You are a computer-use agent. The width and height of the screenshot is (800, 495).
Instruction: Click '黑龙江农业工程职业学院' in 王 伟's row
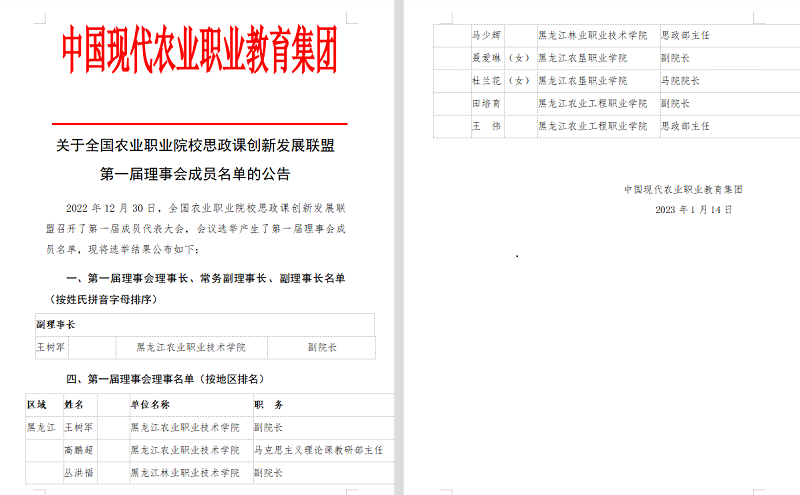point(593,126)
